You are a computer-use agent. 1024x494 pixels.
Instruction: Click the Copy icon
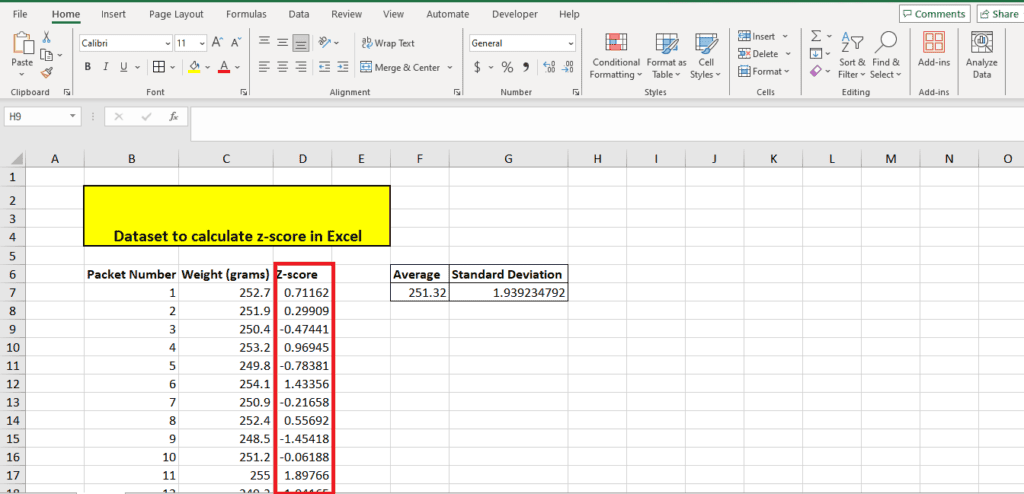pos(47,55)
